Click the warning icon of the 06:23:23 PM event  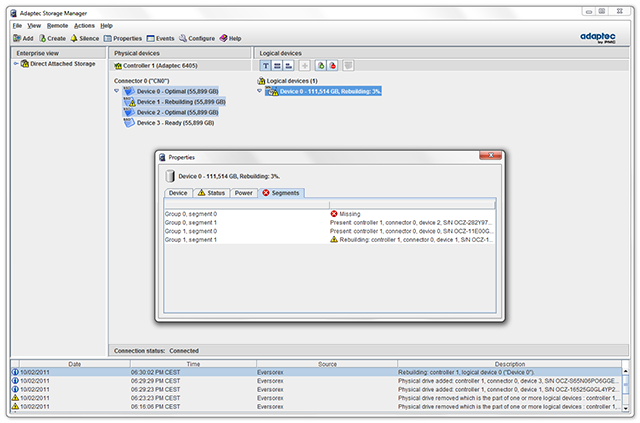pyautogui.click(x=15, y=398)
